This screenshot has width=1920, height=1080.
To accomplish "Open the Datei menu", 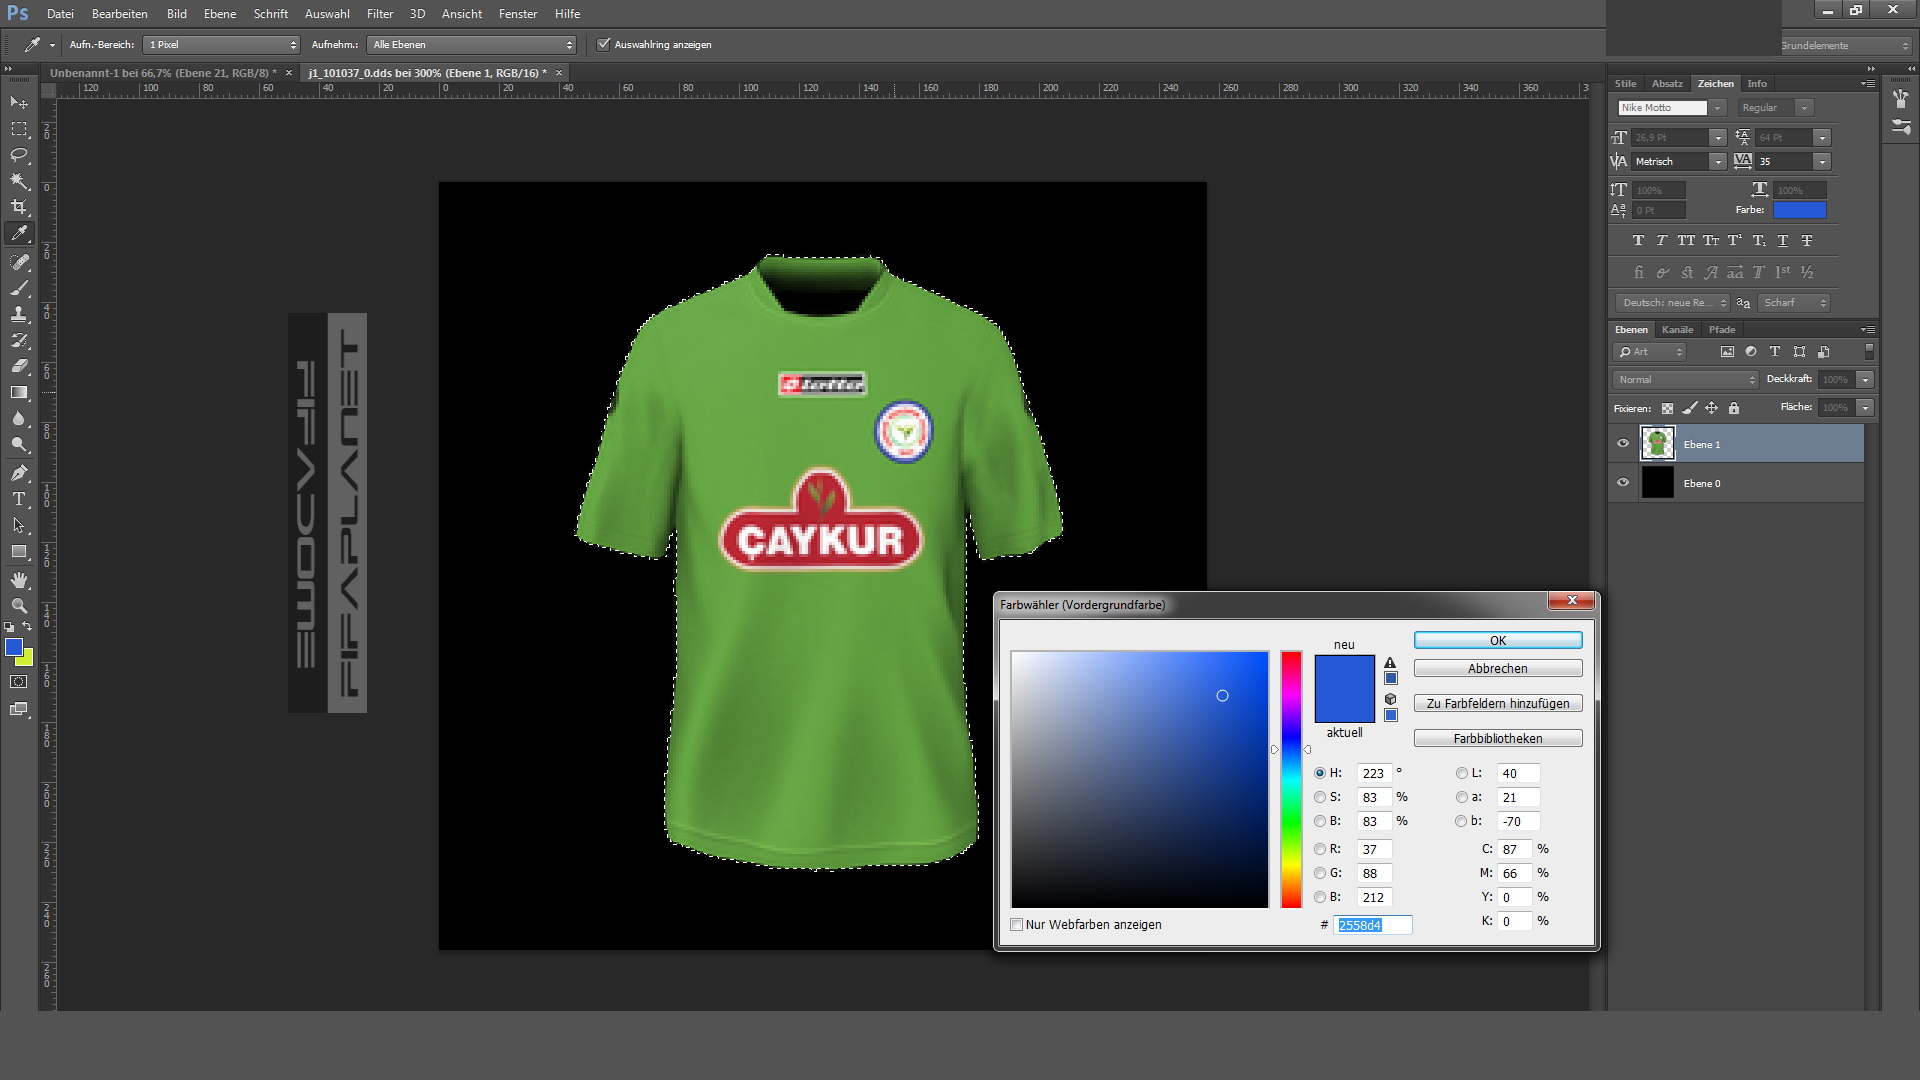I will coord(60,14).
